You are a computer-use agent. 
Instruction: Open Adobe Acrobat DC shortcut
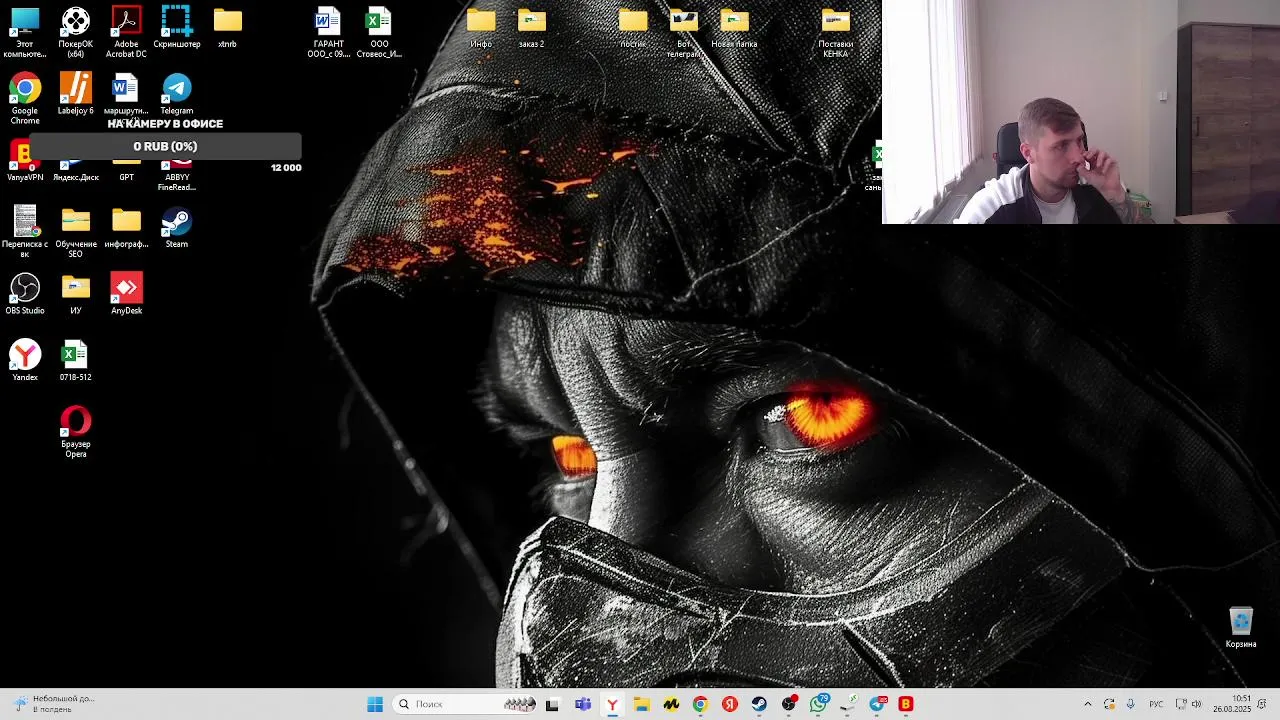126,30
